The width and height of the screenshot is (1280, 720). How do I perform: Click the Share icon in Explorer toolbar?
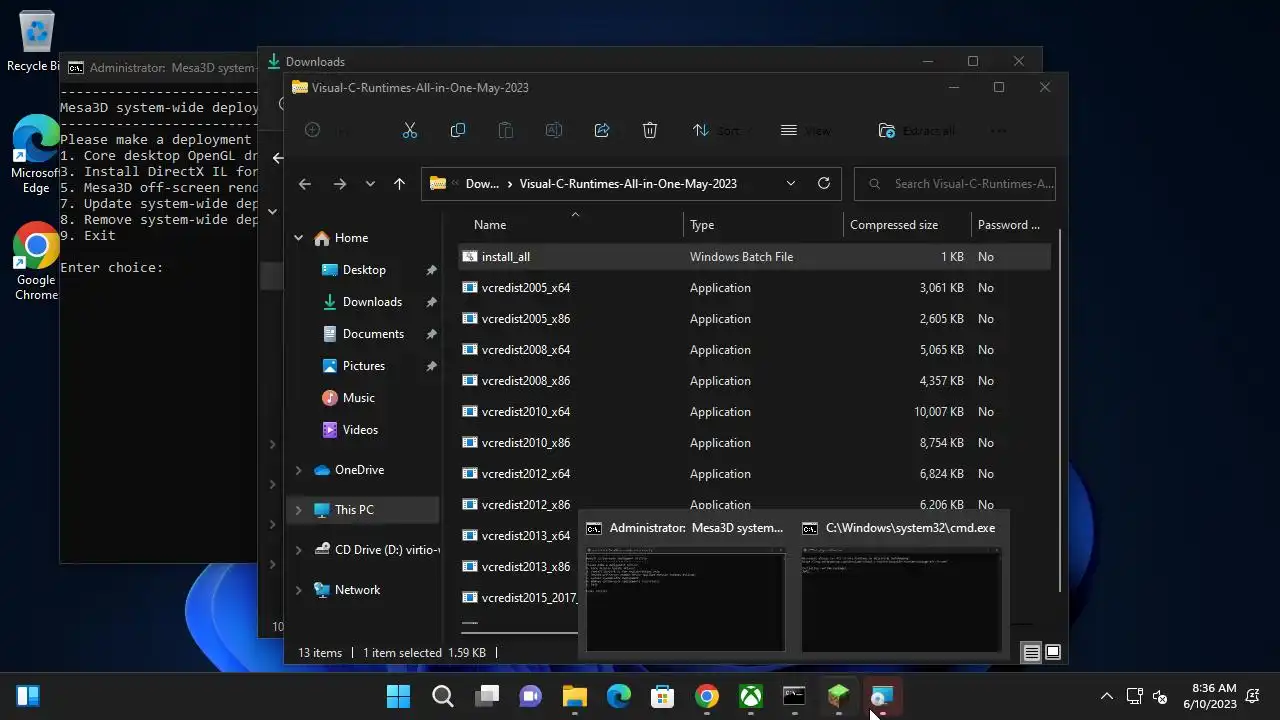point(602,130)
